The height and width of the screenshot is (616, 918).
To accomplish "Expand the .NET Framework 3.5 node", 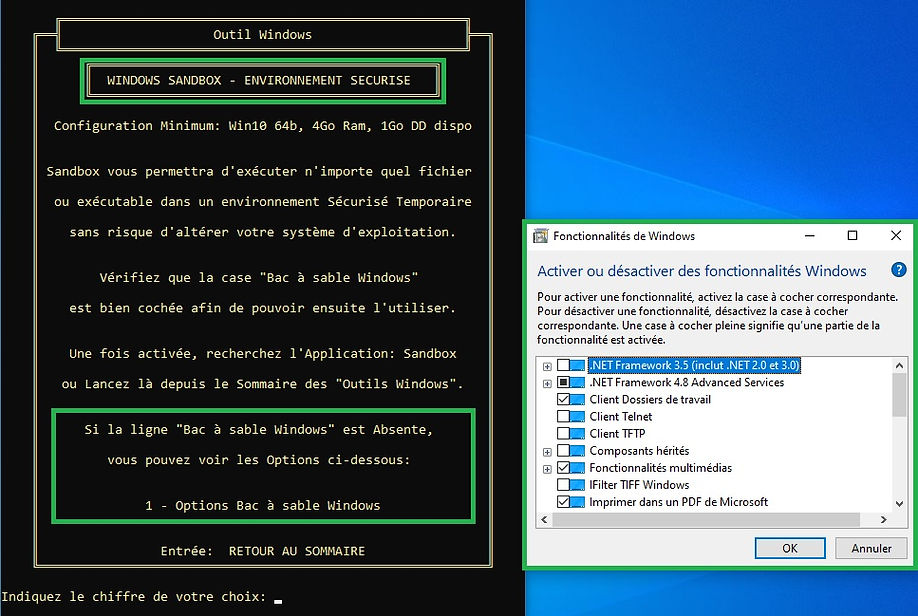I will coord(547,367).
